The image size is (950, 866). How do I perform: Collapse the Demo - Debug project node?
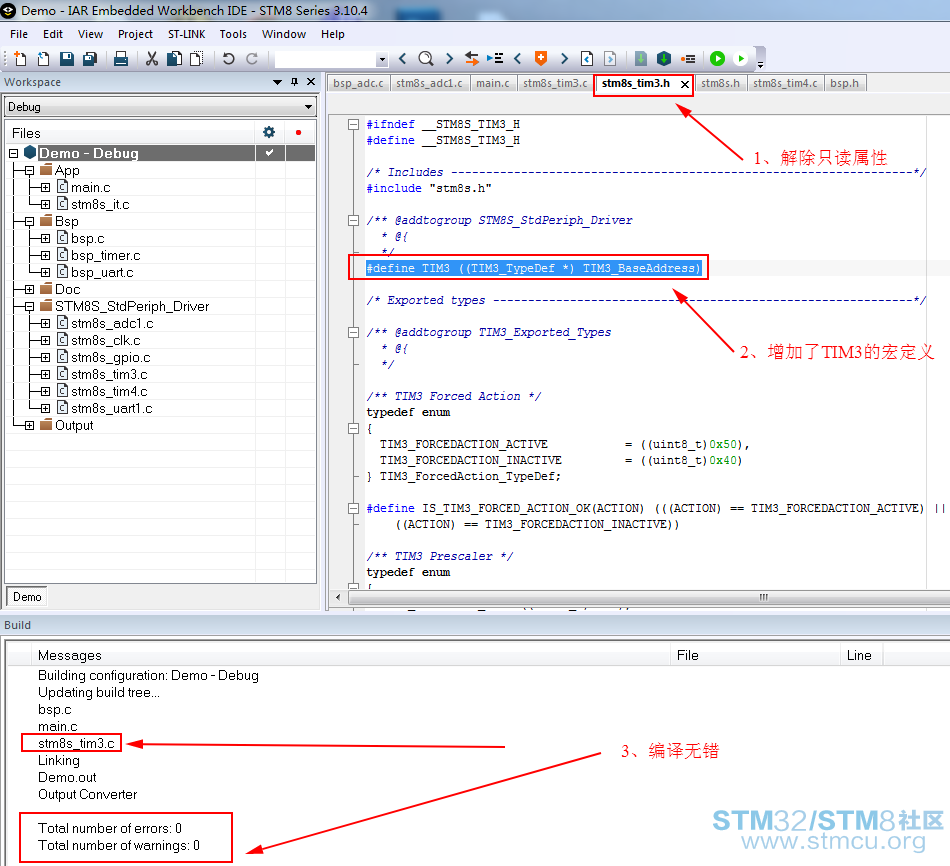[13, 153]
